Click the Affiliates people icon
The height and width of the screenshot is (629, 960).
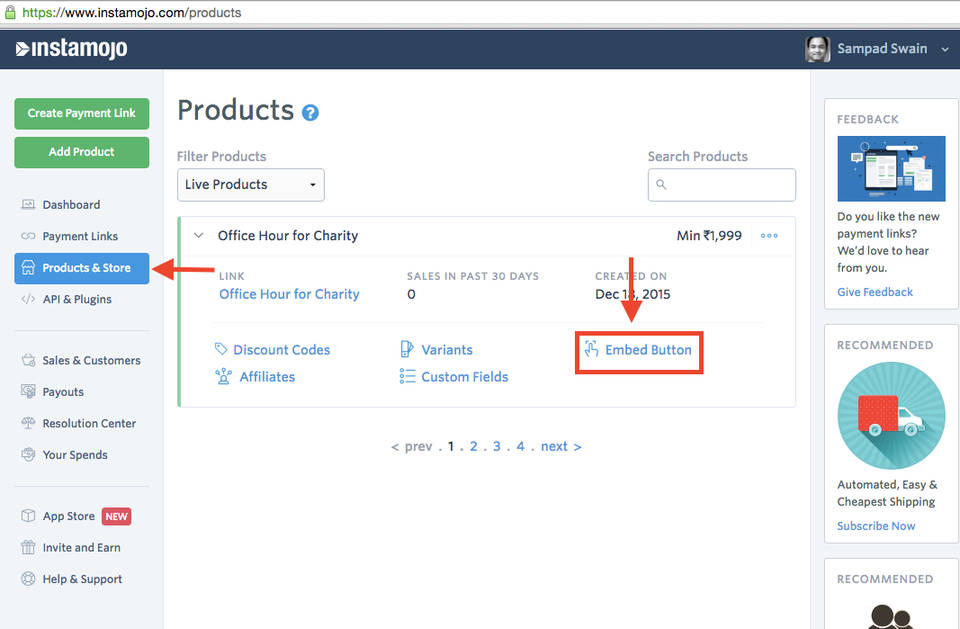point(223,377)
